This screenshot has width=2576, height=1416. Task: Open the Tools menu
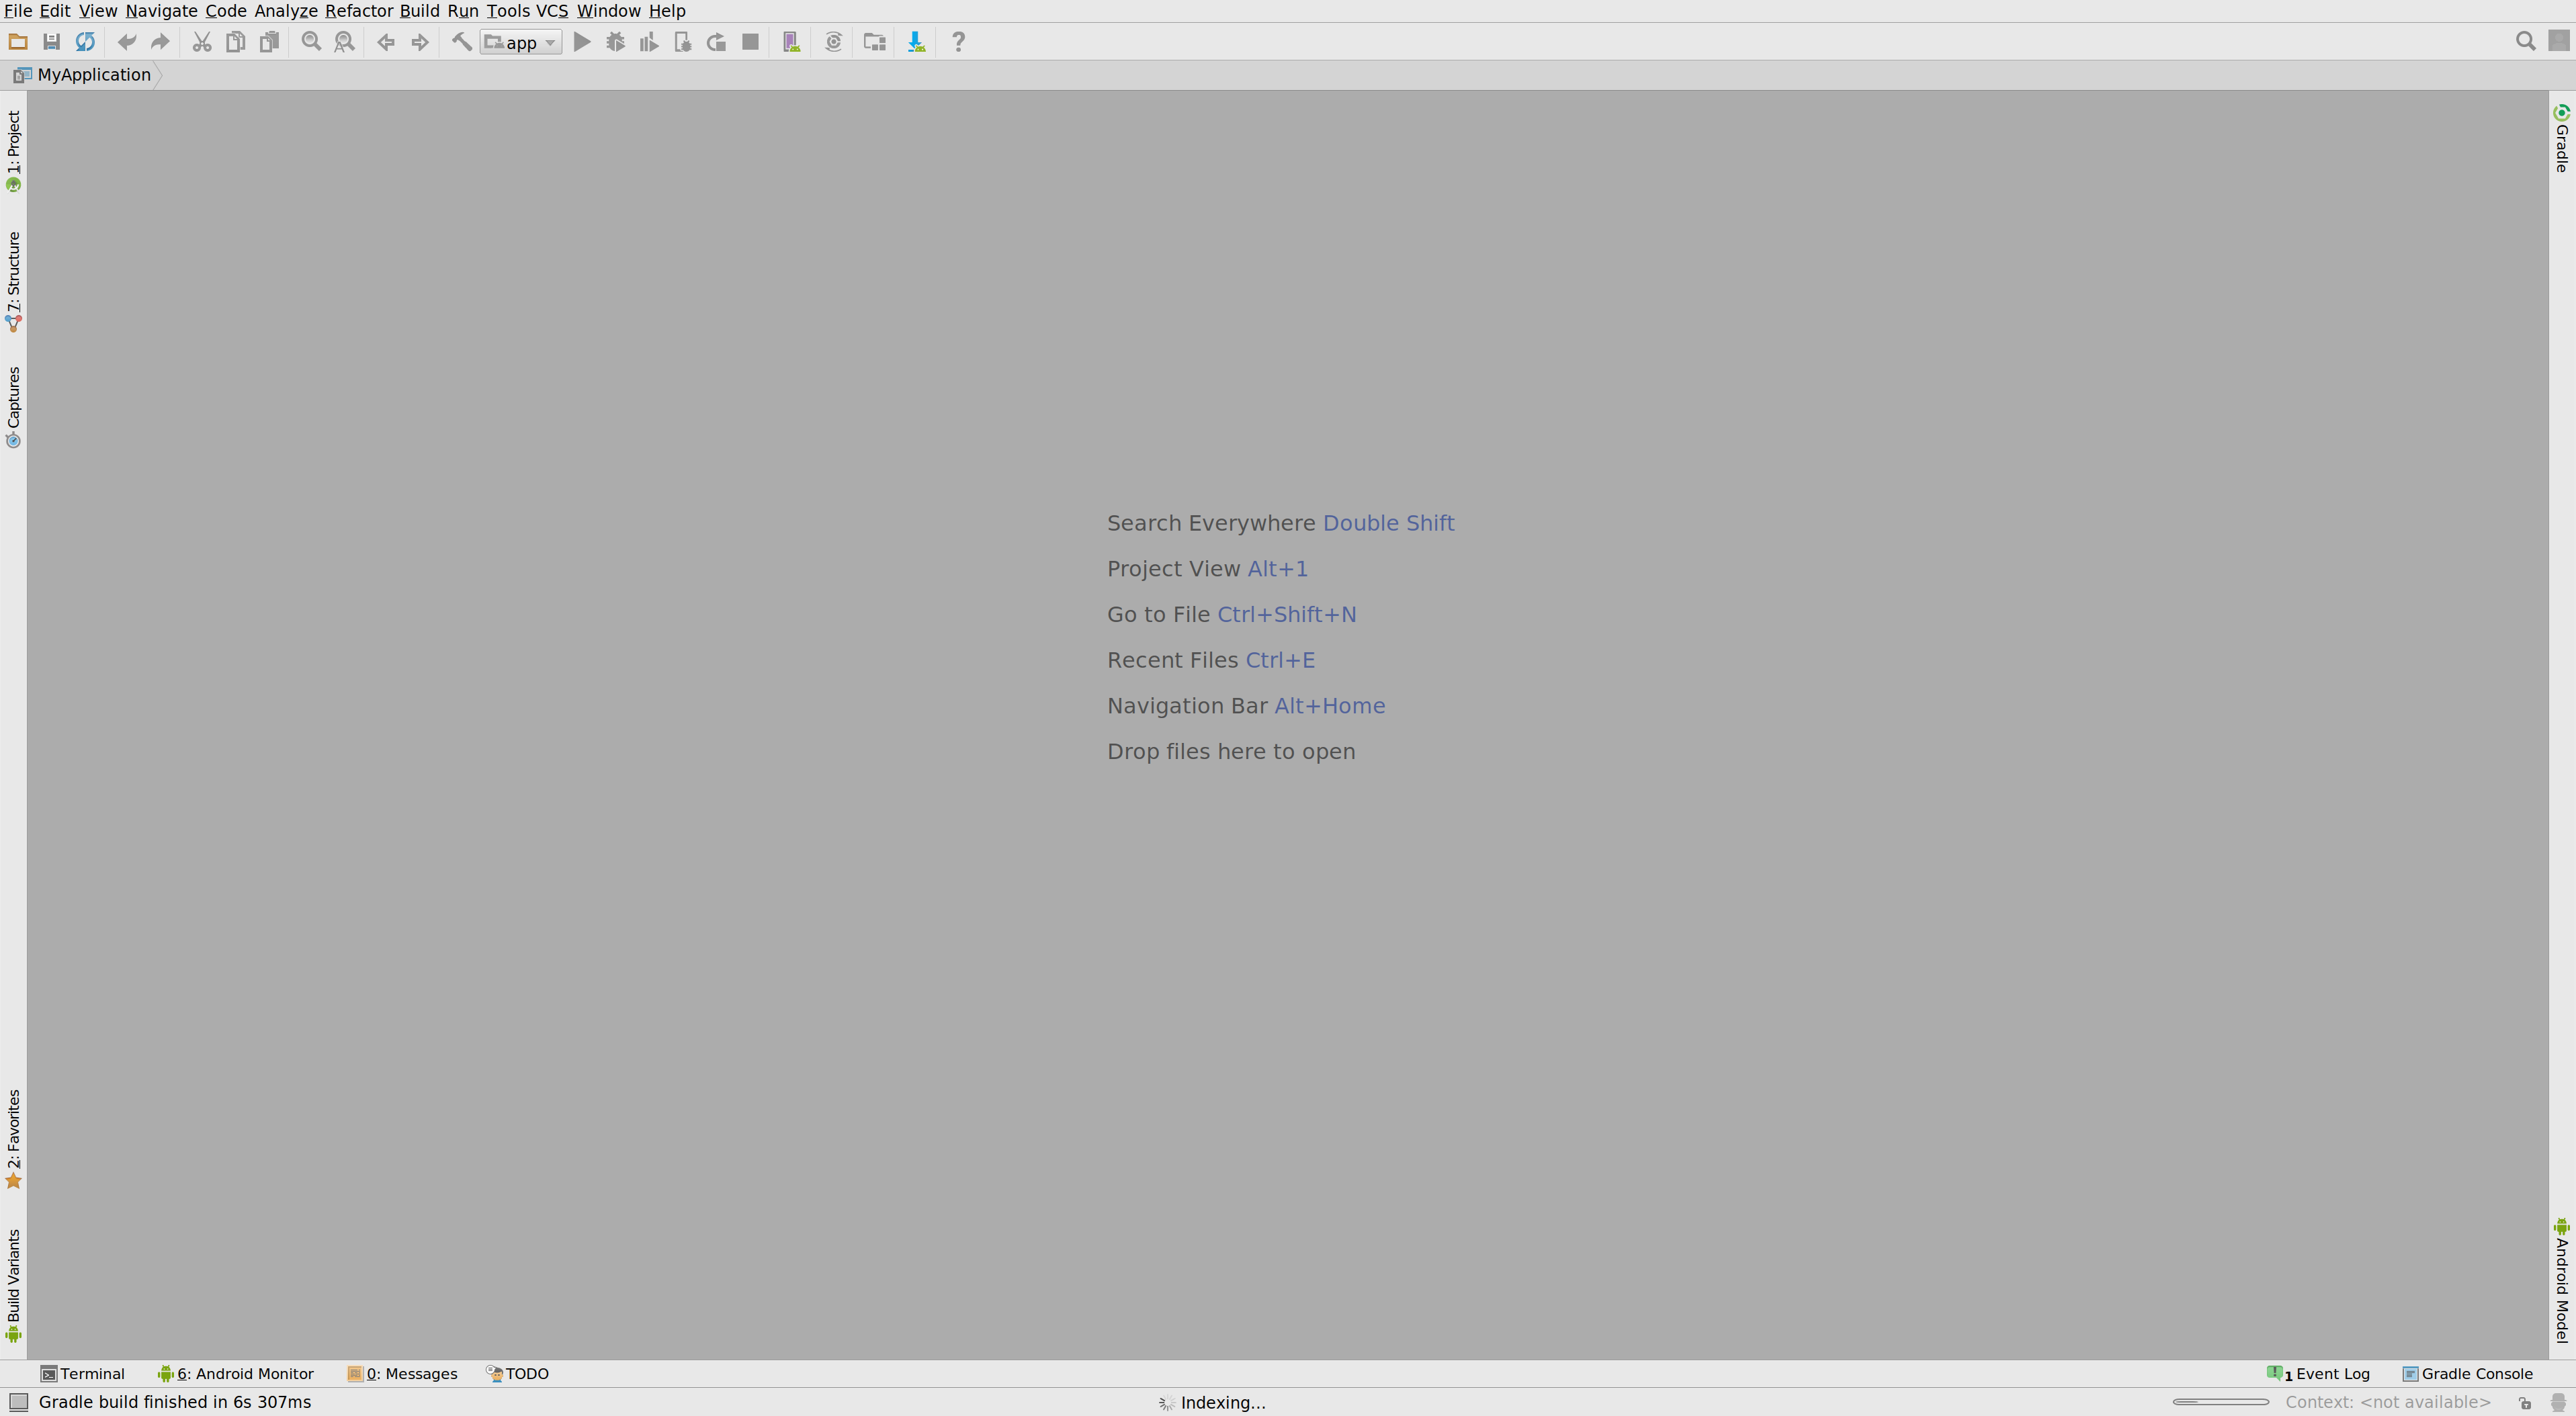[508, 11]
